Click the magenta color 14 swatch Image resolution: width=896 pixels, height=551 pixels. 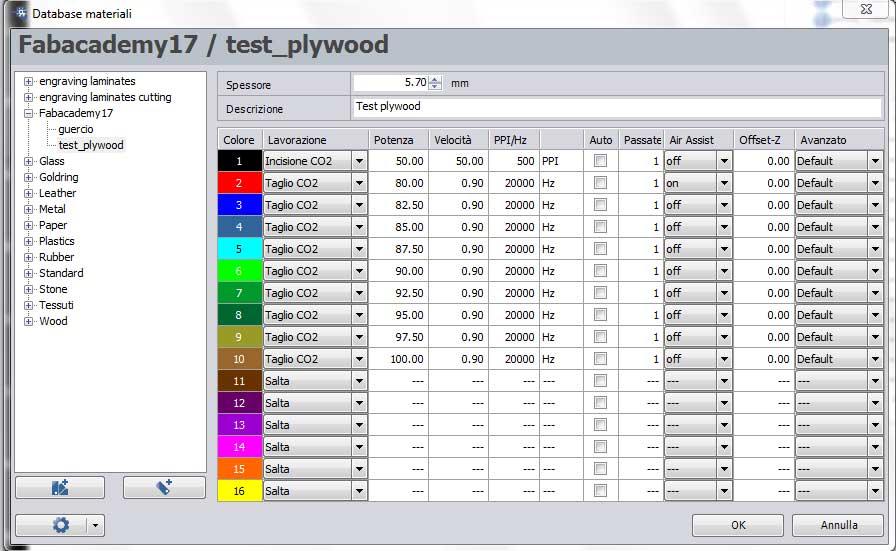click(x=239, y=447)
